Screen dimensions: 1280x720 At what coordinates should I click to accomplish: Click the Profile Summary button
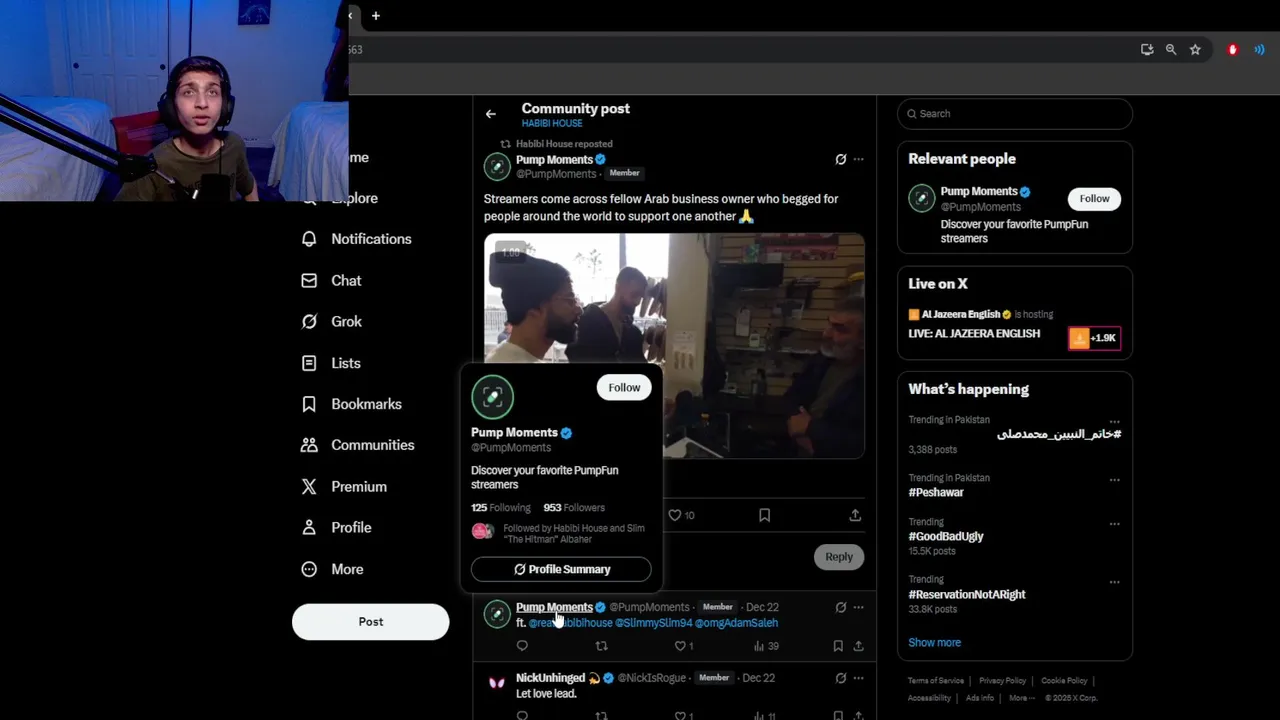coord(561,569)
